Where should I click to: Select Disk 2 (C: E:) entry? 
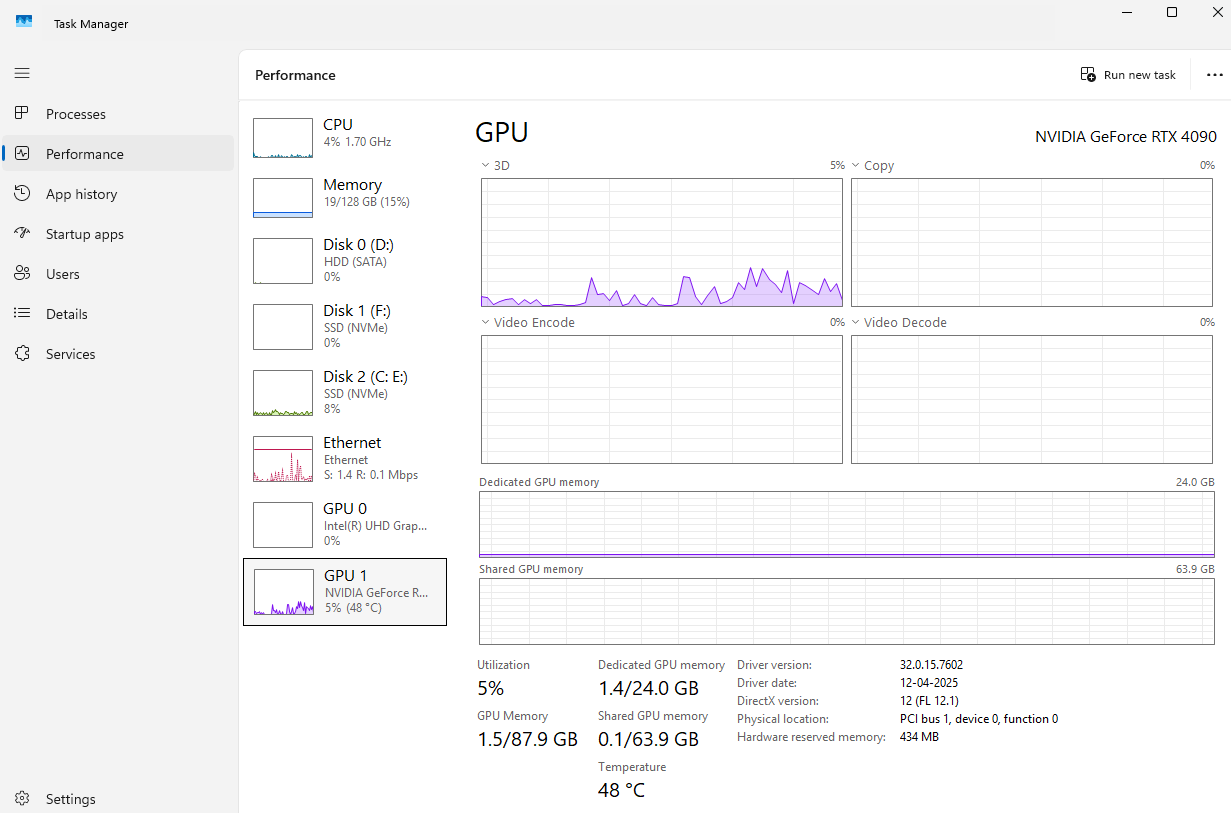tap(345, 392)
